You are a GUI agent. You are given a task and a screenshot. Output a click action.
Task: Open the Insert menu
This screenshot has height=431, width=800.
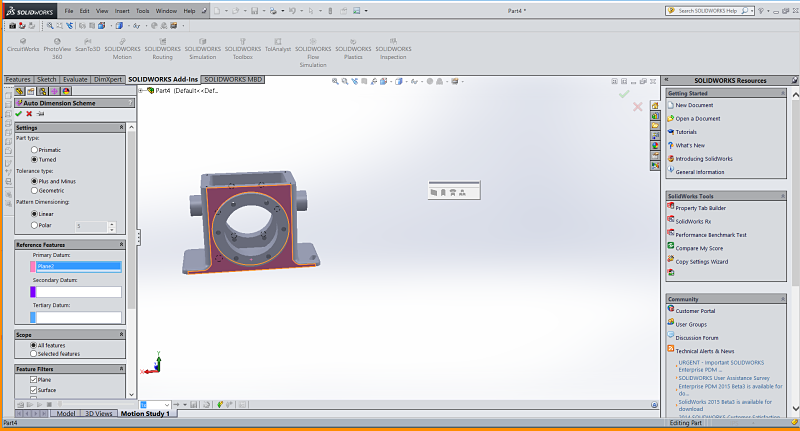pyautogui.click(x=122, y=11)
